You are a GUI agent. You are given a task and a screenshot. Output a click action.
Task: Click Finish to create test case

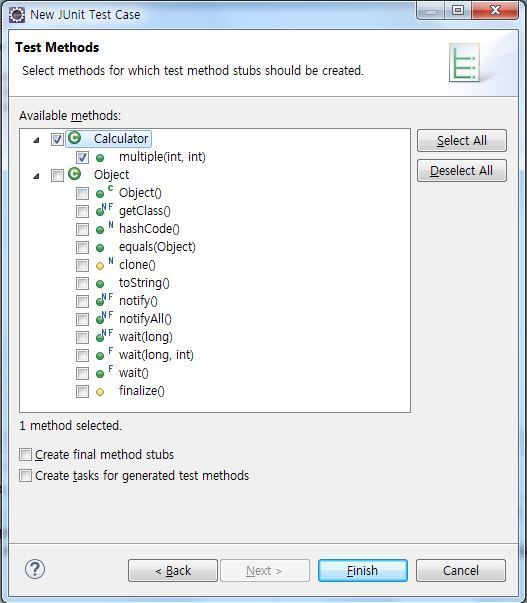pos(362,570)
